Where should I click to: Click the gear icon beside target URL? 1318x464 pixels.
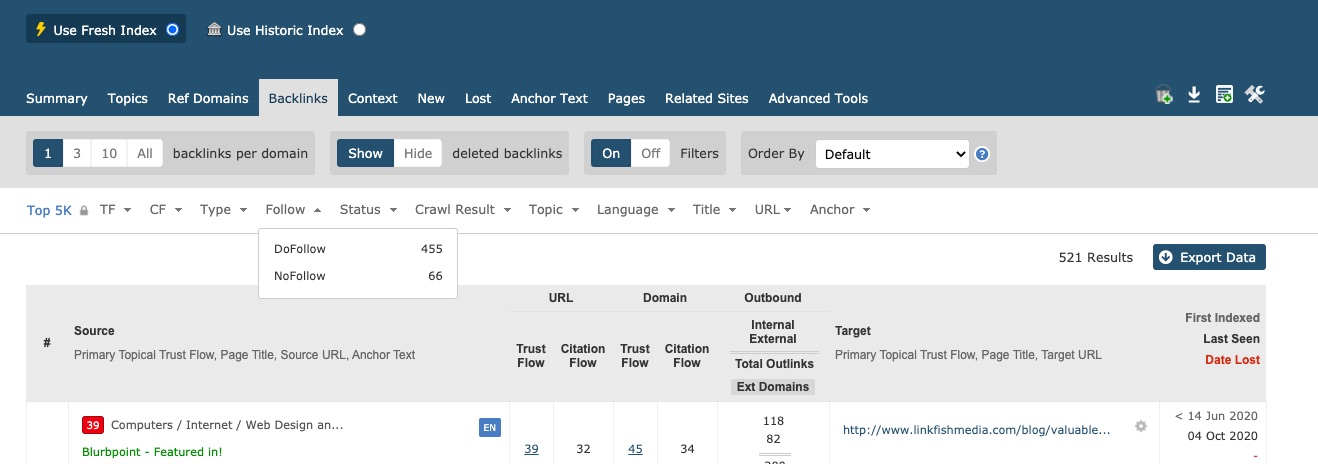click(1141, 427)
